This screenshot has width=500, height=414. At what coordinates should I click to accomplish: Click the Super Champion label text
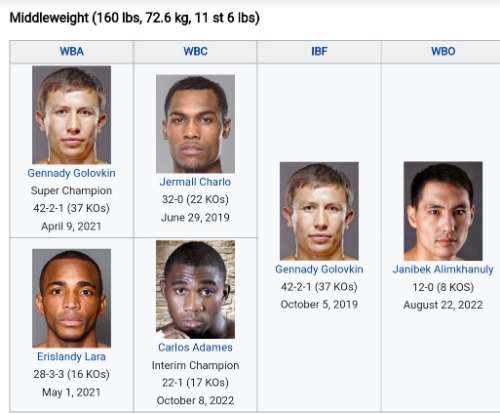click(71, 191)
